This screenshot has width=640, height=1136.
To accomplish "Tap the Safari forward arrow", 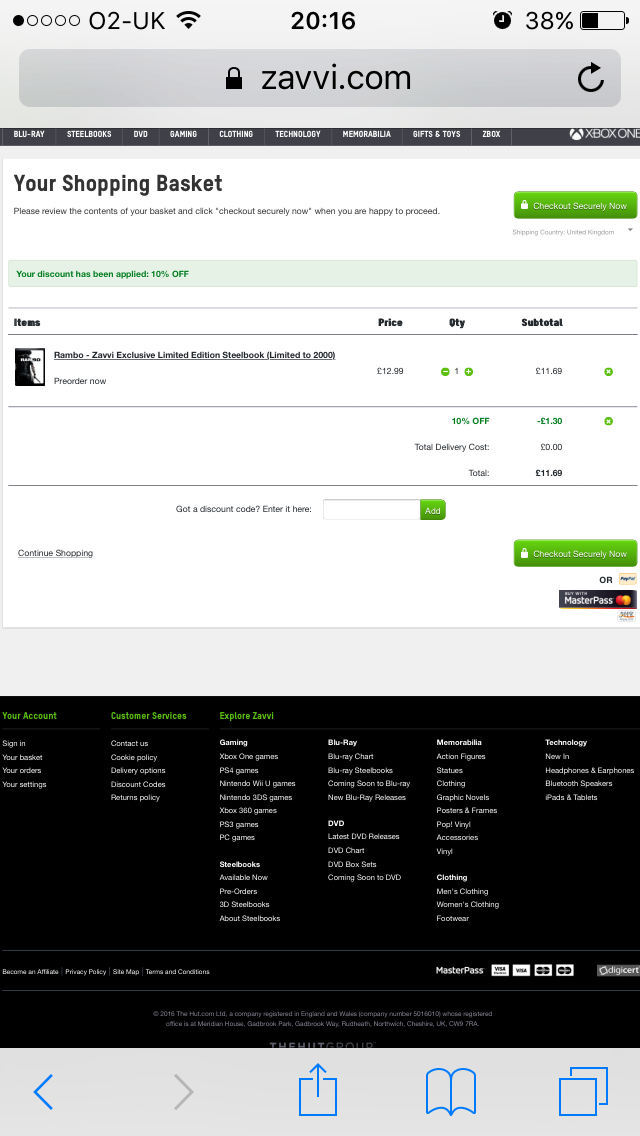I will [183, 1091].
